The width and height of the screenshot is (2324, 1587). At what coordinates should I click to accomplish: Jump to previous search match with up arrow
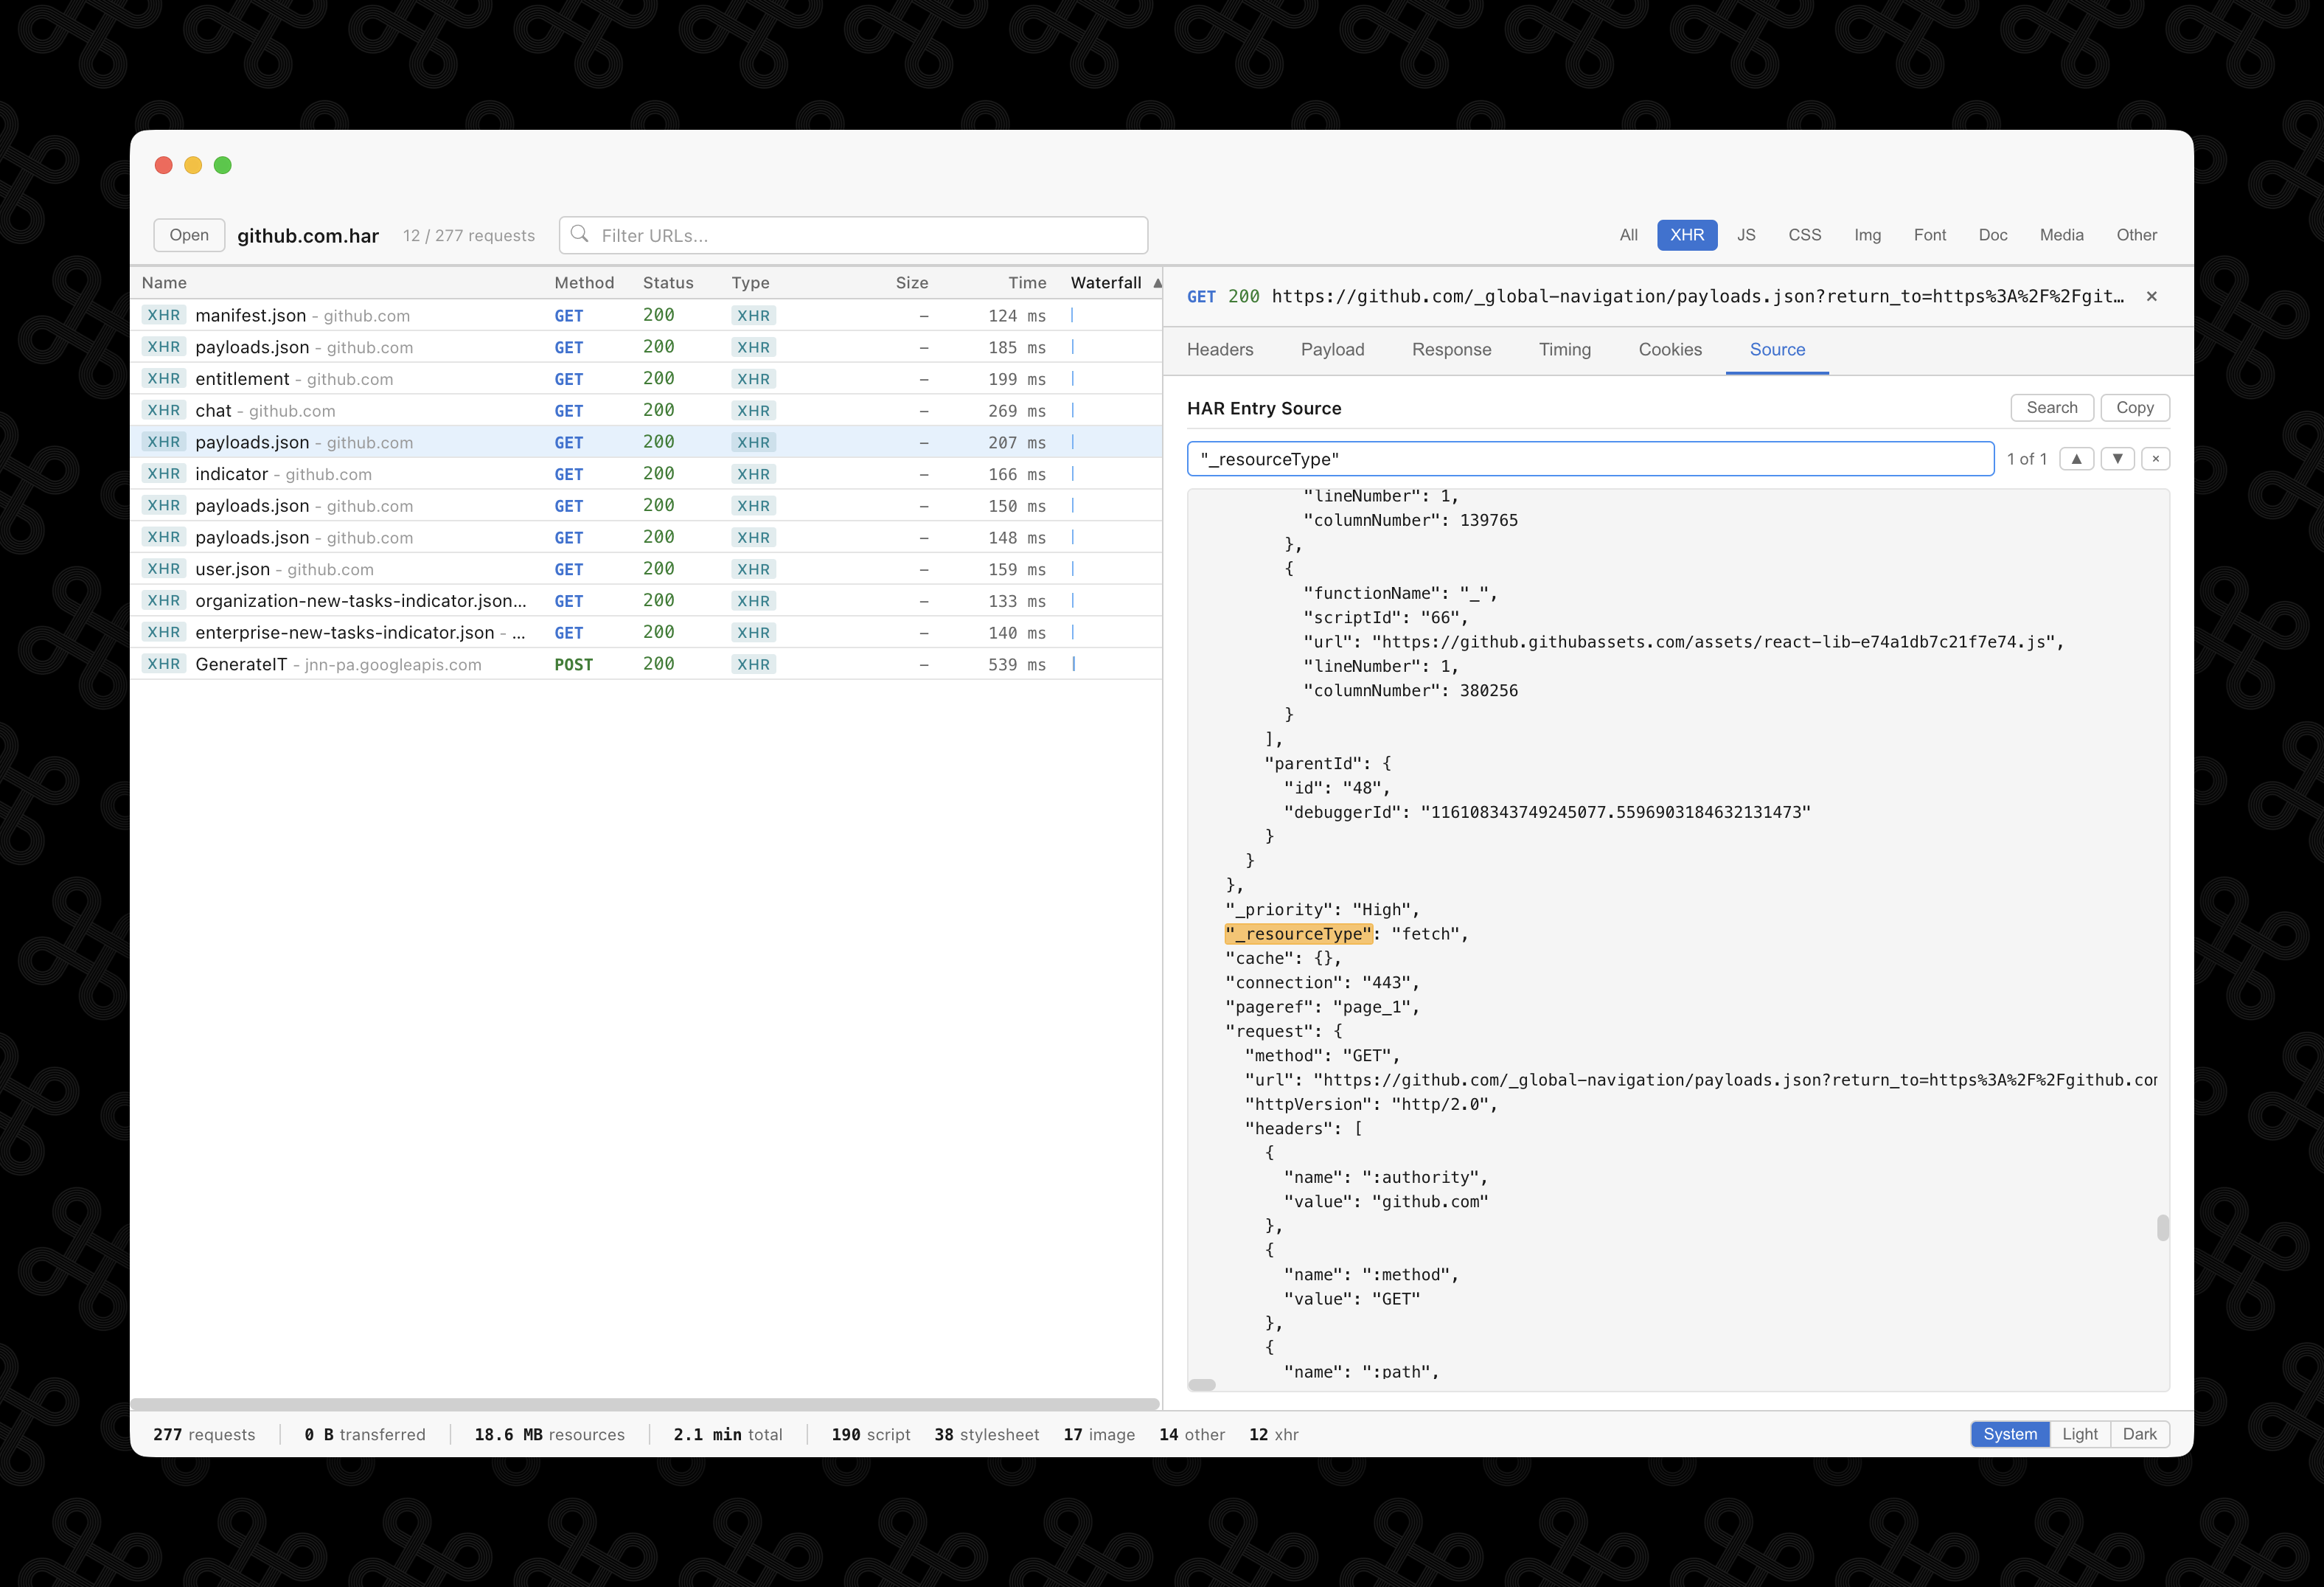[2078, 458]
